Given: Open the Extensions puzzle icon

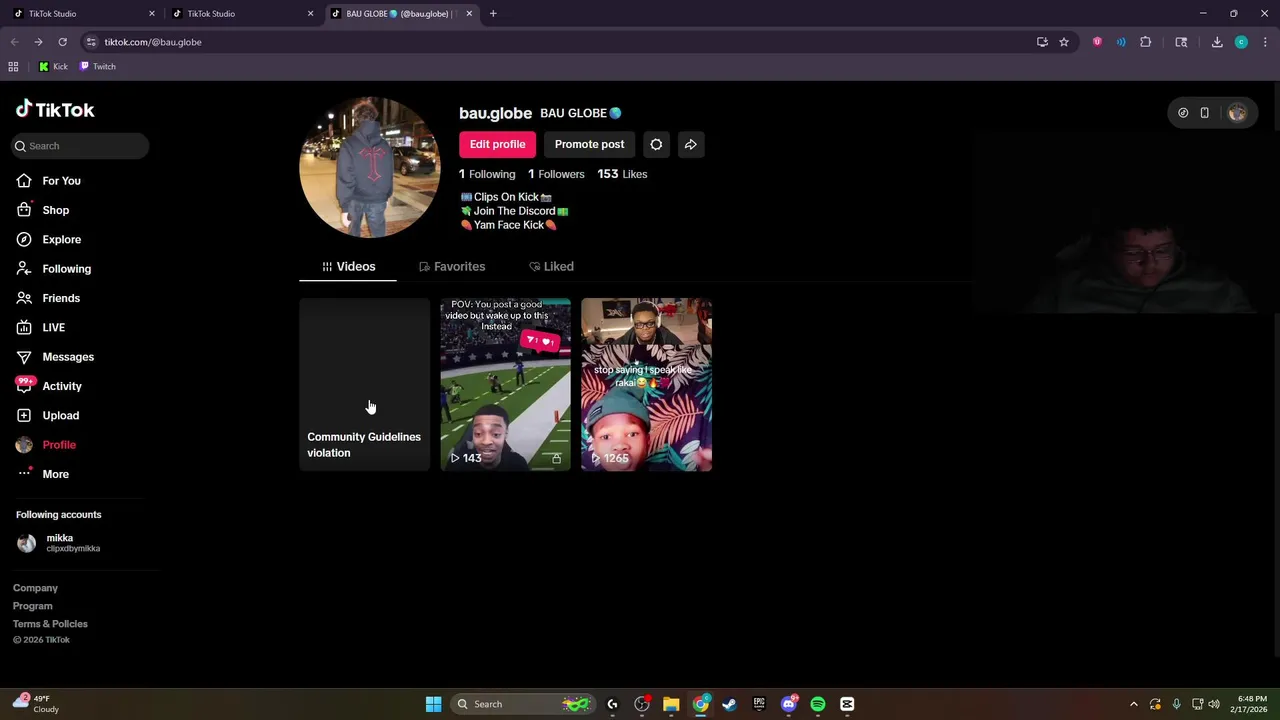Looking at the screenshot, I should coord(1146,42).
